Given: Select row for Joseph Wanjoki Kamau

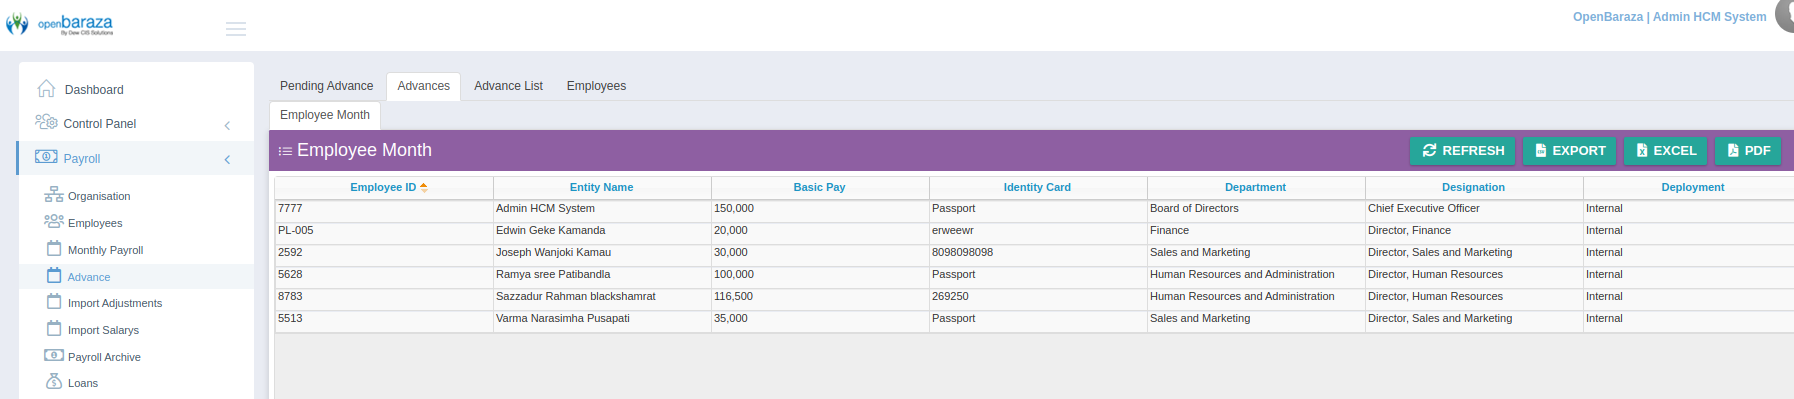Looking at the screenshot, I should point(1034,253).
